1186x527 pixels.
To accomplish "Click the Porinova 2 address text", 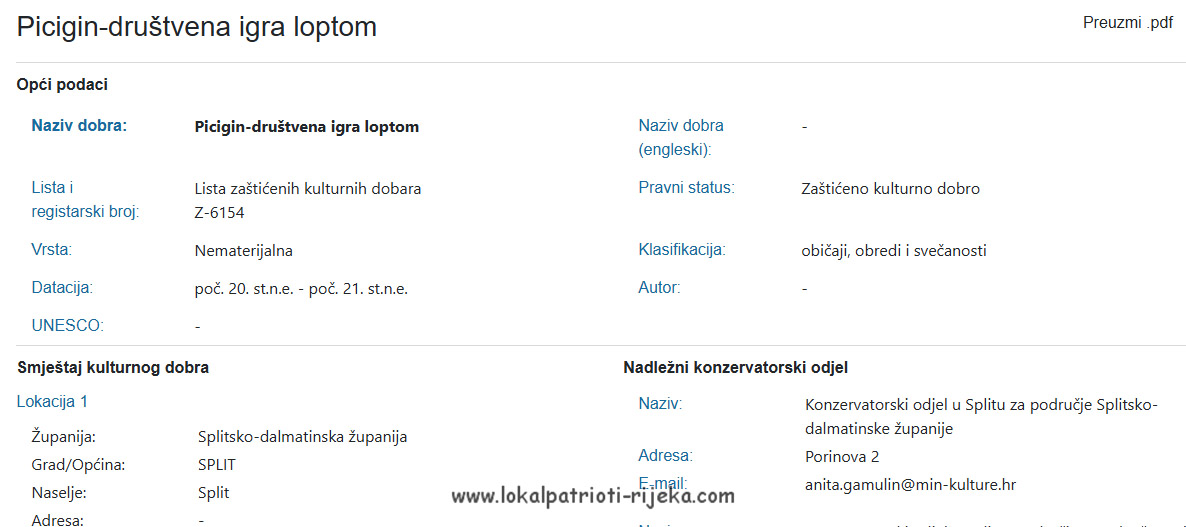I will [842, 457].
